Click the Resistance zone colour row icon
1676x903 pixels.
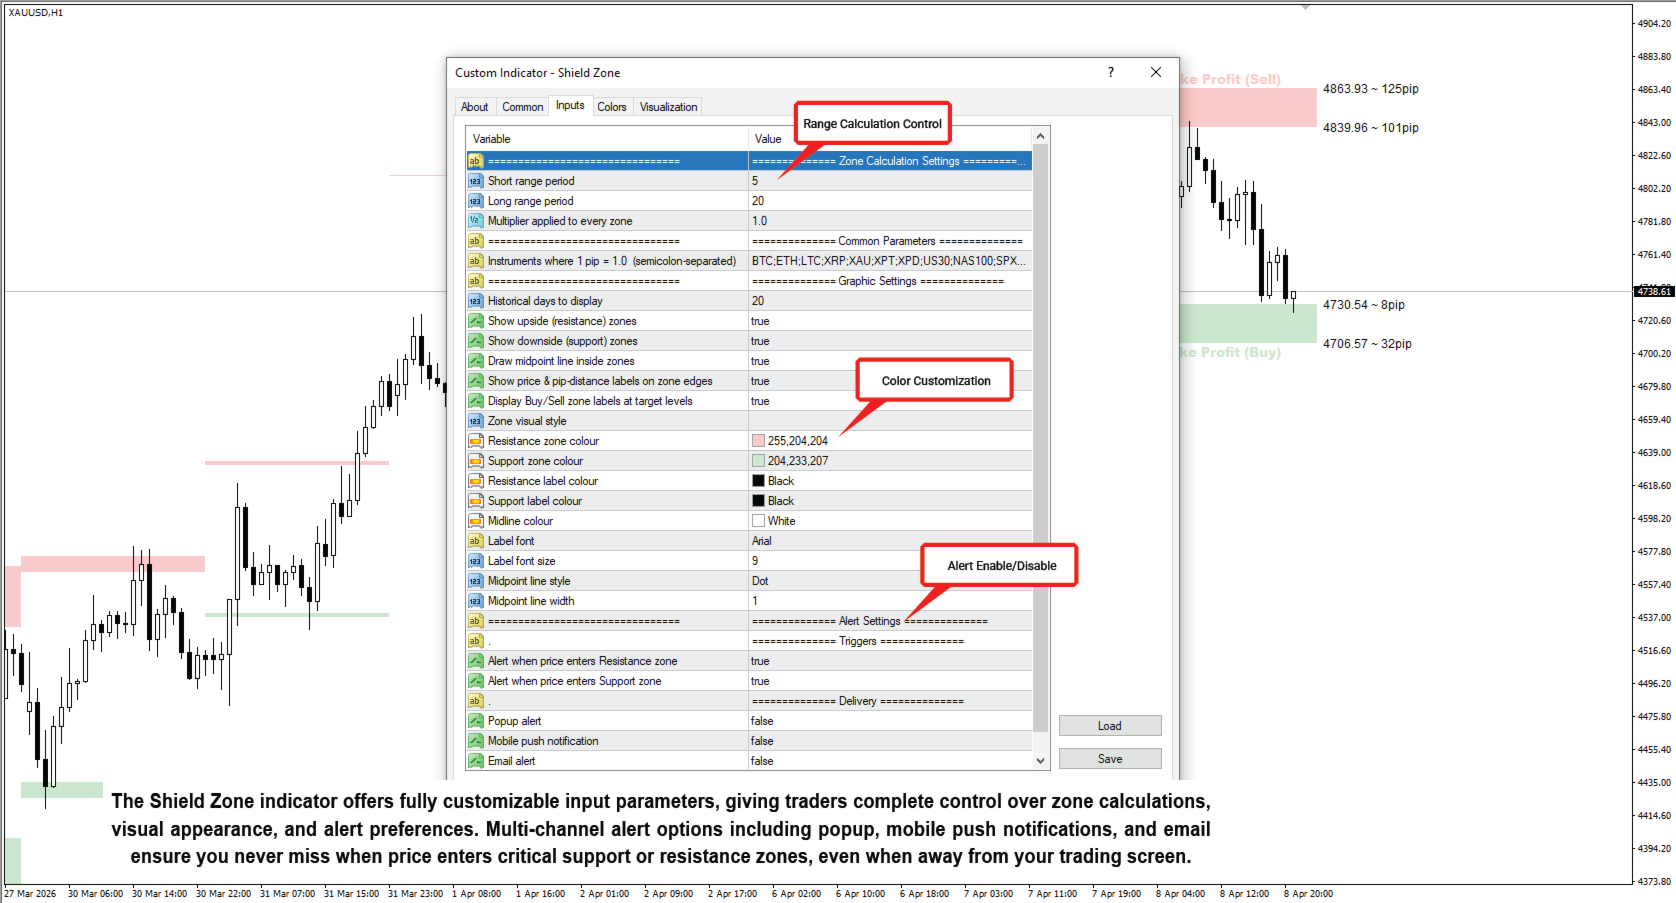[476, 441]
